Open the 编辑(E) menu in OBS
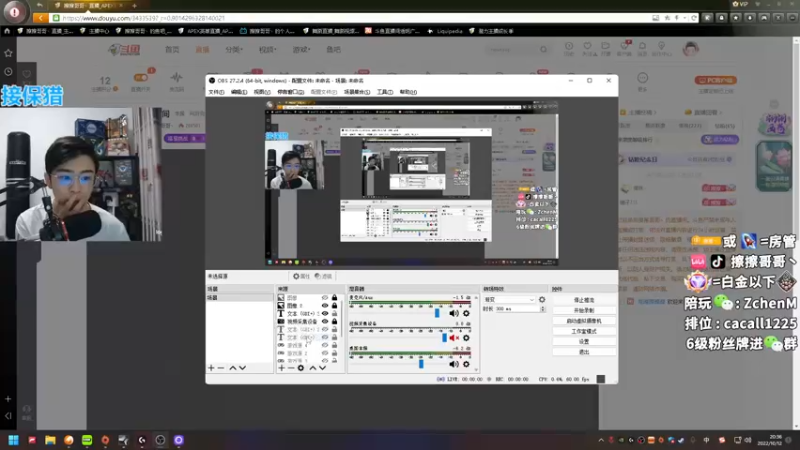800x450 pixels. click(239, 92)
